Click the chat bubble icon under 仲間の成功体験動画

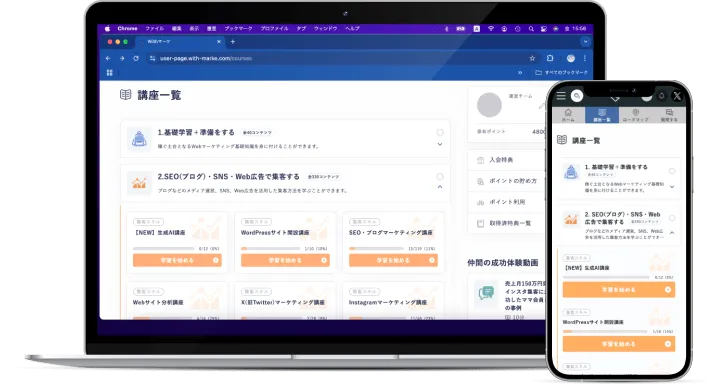pos(486,293)
